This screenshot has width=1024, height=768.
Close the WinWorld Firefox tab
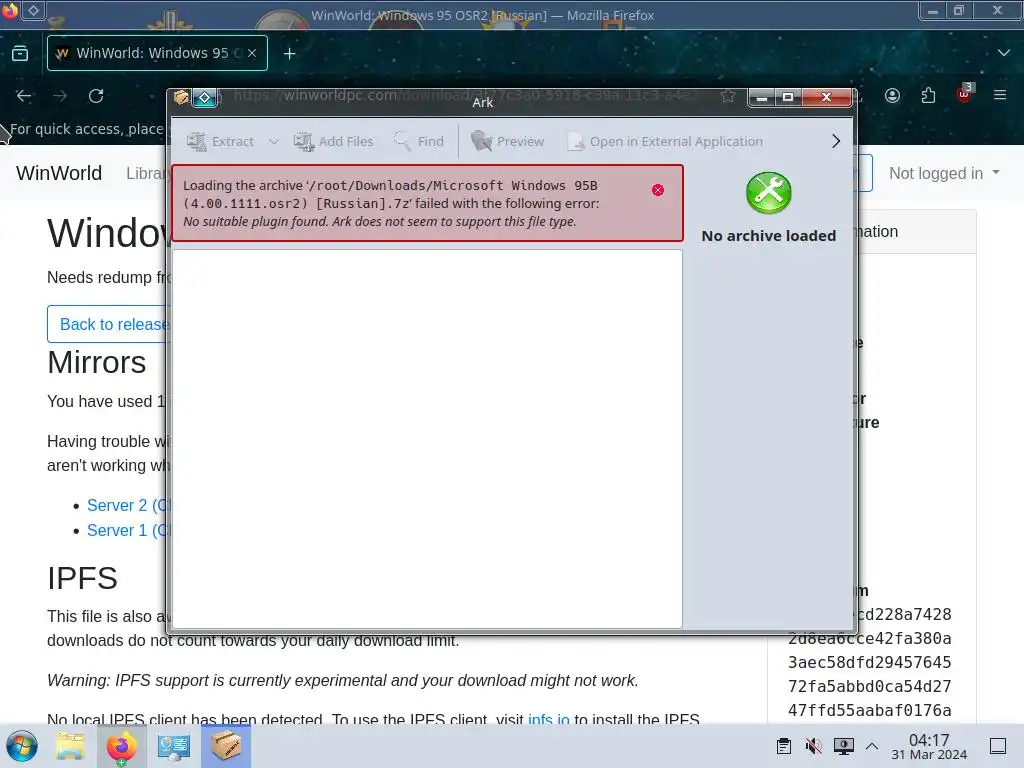click(x=252, y=53)
